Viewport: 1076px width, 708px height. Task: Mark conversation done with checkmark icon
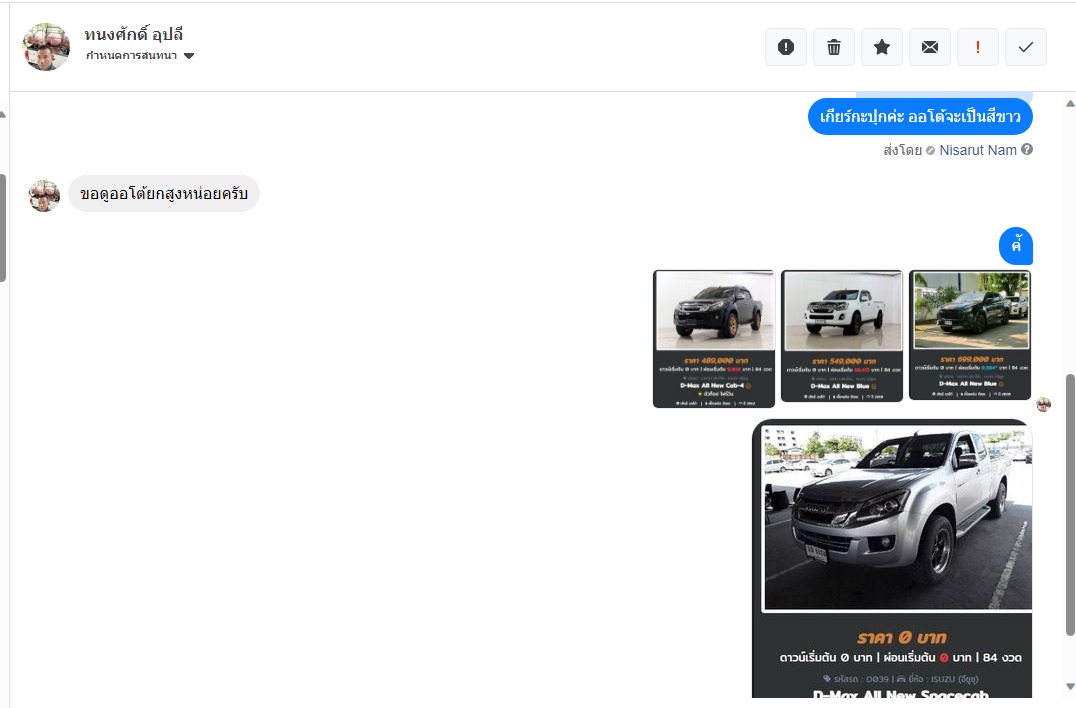point(1026,47)
